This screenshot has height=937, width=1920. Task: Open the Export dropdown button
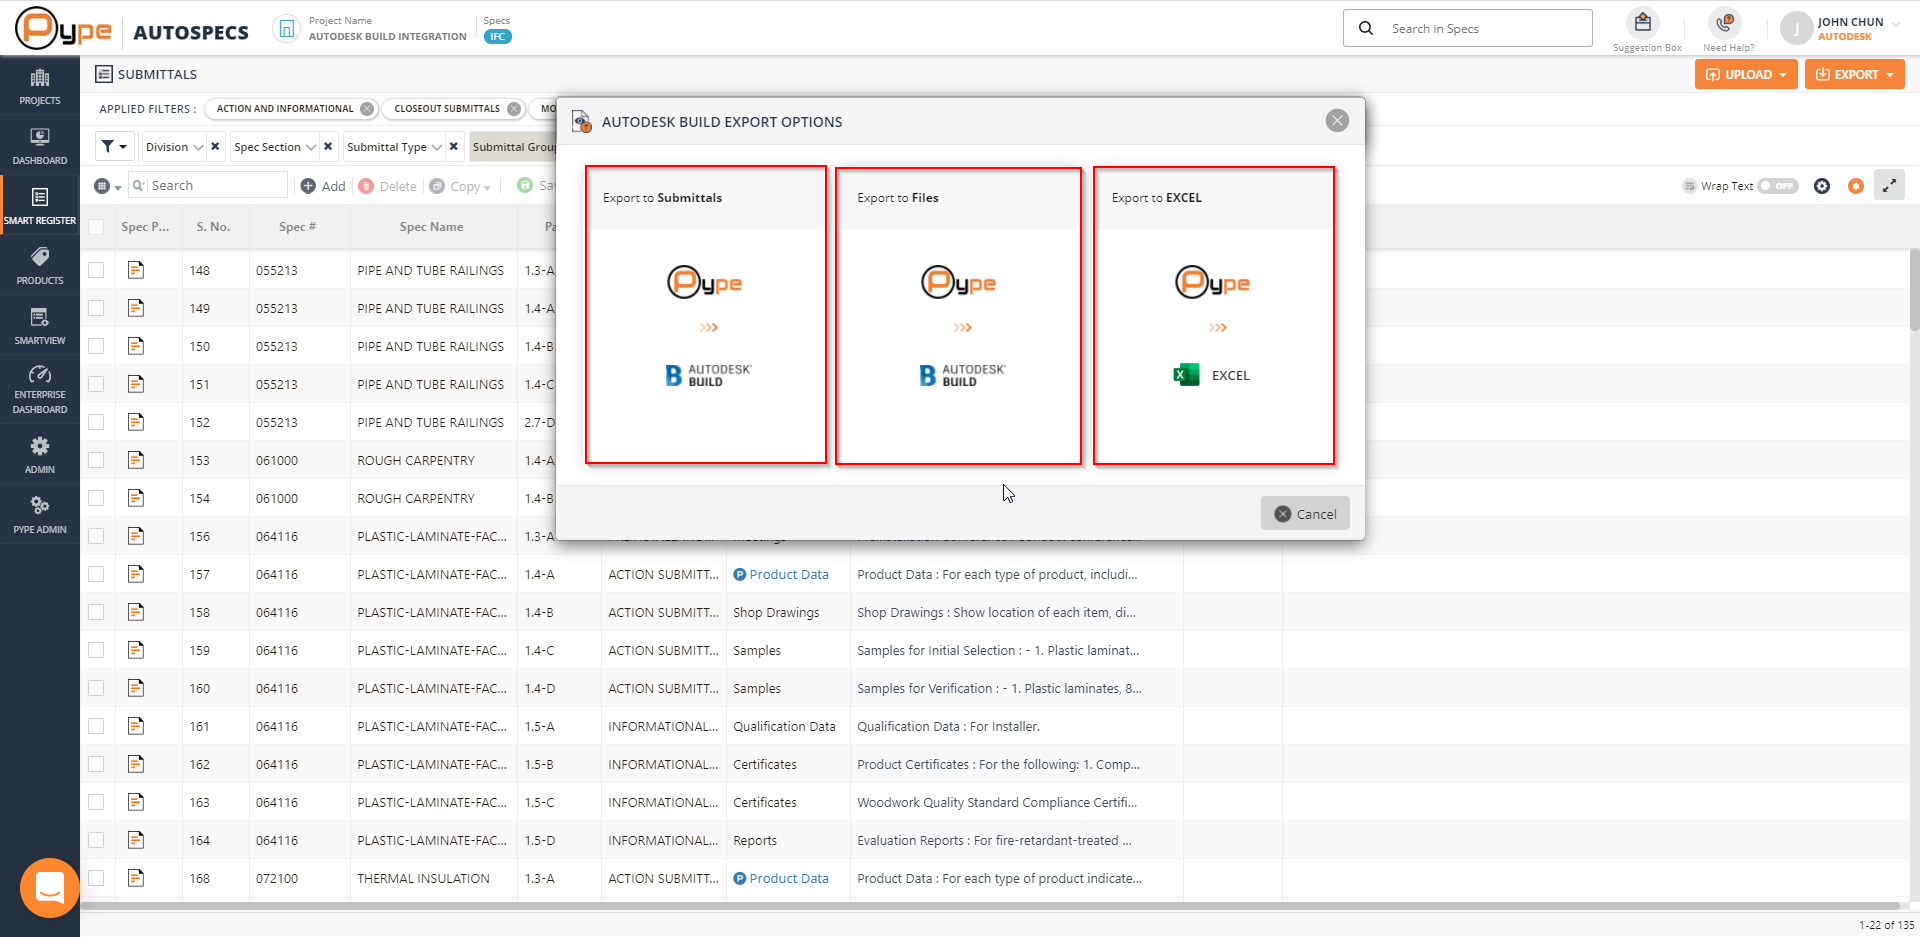click(x=1855, y=74)
